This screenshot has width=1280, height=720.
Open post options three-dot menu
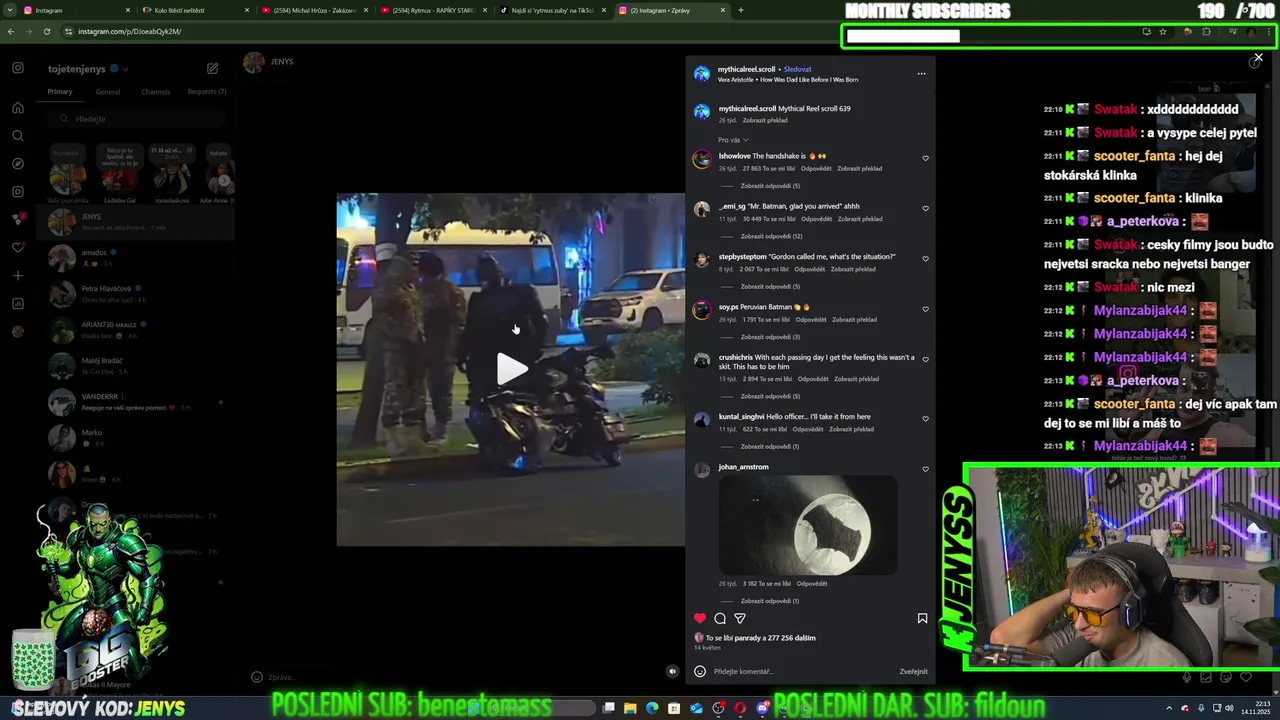[x=921, y=73]
